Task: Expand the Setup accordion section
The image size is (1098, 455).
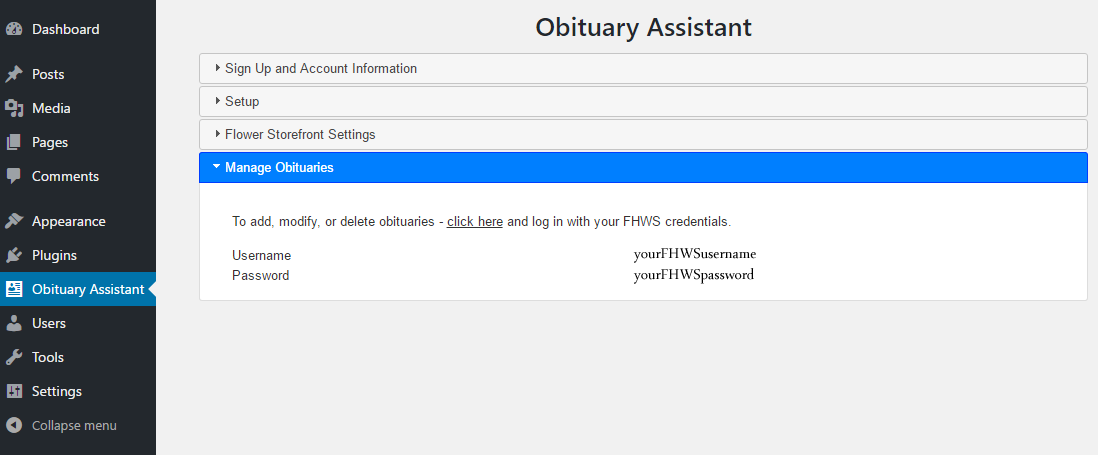Action: pyautogui.click(x=241, y=101)
